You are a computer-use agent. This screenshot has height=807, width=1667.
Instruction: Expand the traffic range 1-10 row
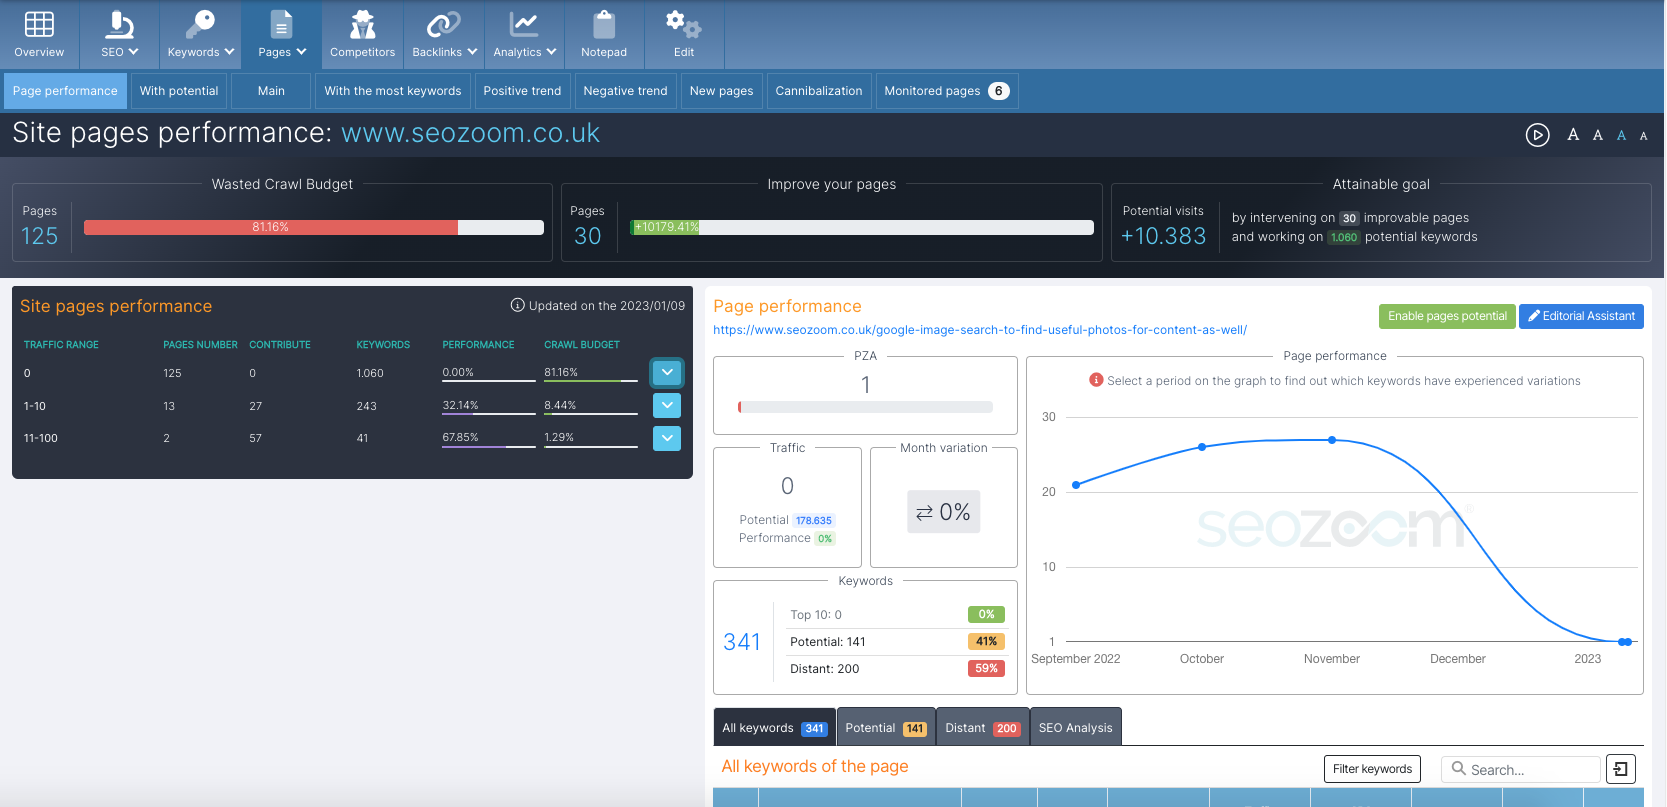click(667, 406)
